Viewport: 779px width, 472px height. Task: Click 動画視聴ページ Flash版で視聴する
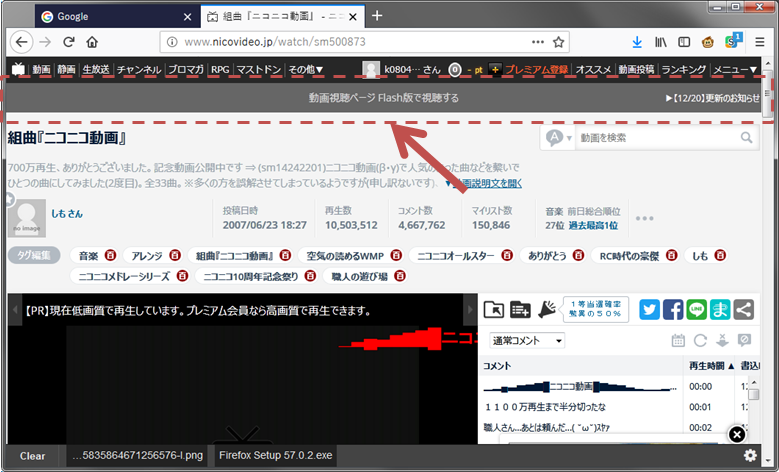[x=384, y=98]
